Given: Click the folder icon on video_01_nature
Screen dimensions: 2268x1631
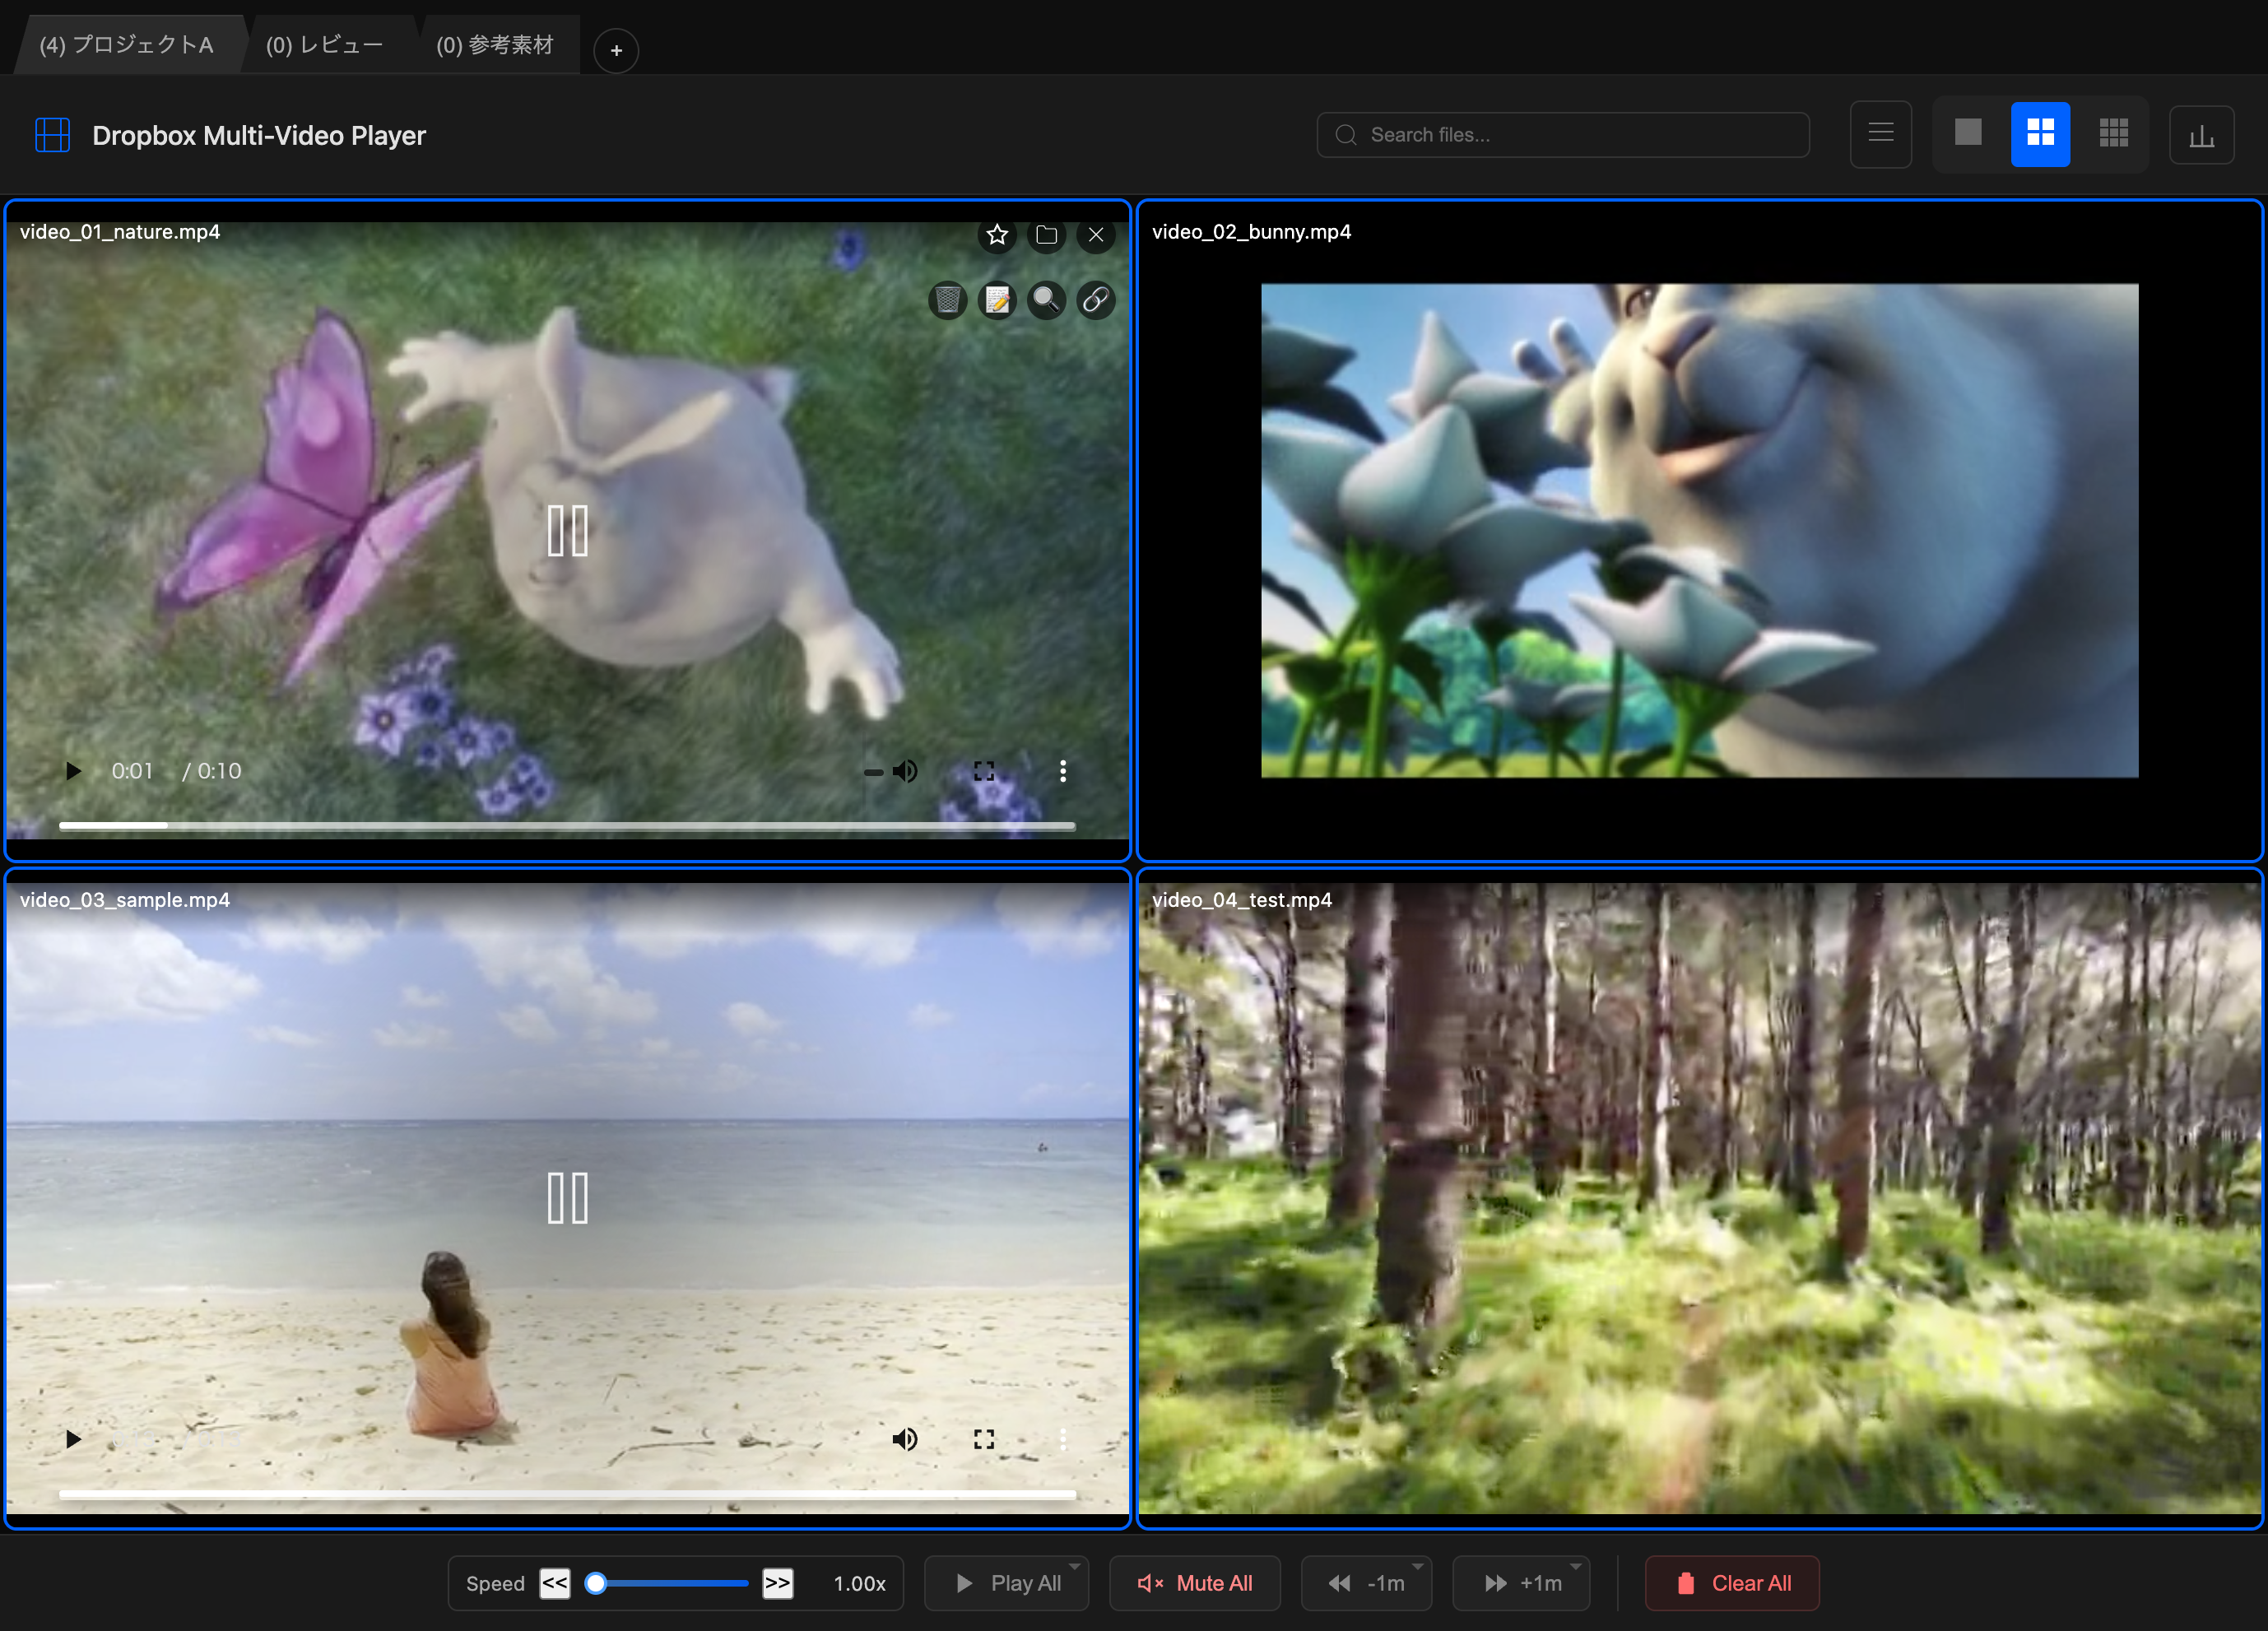Looking at the screenshot, I should (1046, 235).
